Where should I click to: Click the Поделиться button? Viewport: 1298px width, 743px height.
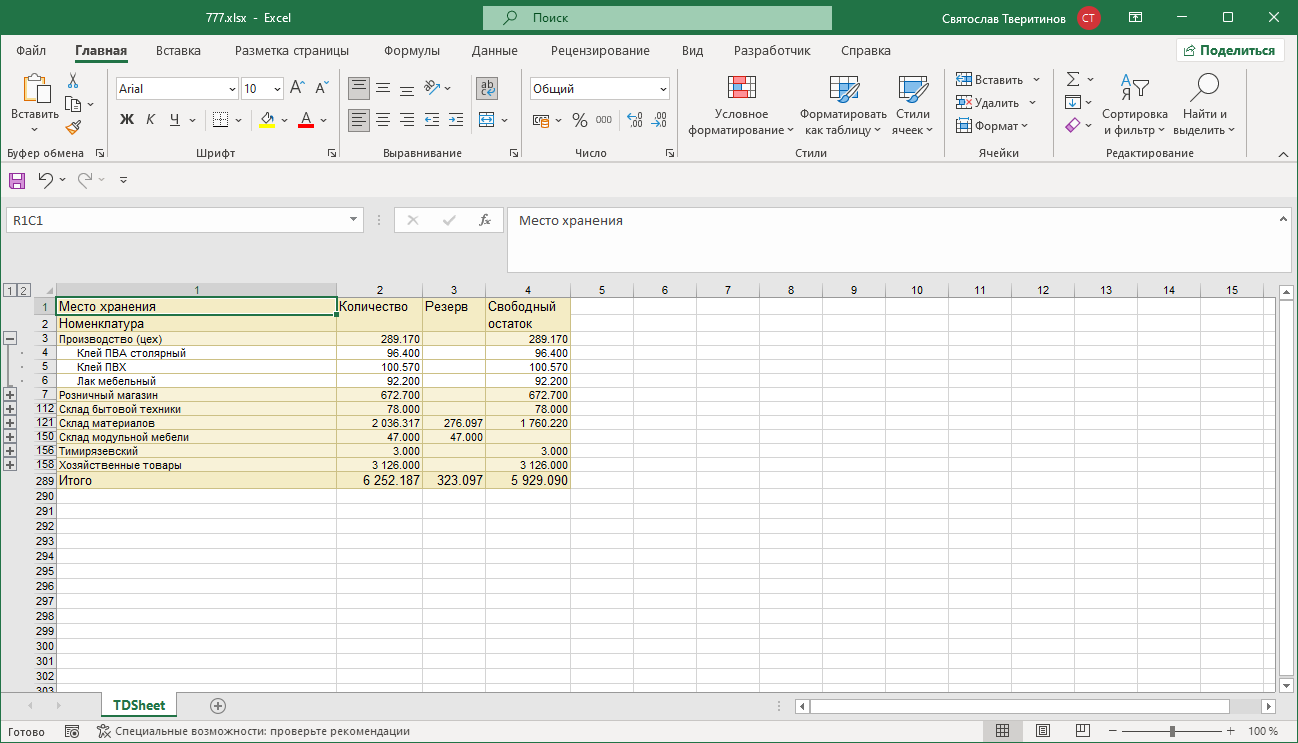coord(1230,51)
